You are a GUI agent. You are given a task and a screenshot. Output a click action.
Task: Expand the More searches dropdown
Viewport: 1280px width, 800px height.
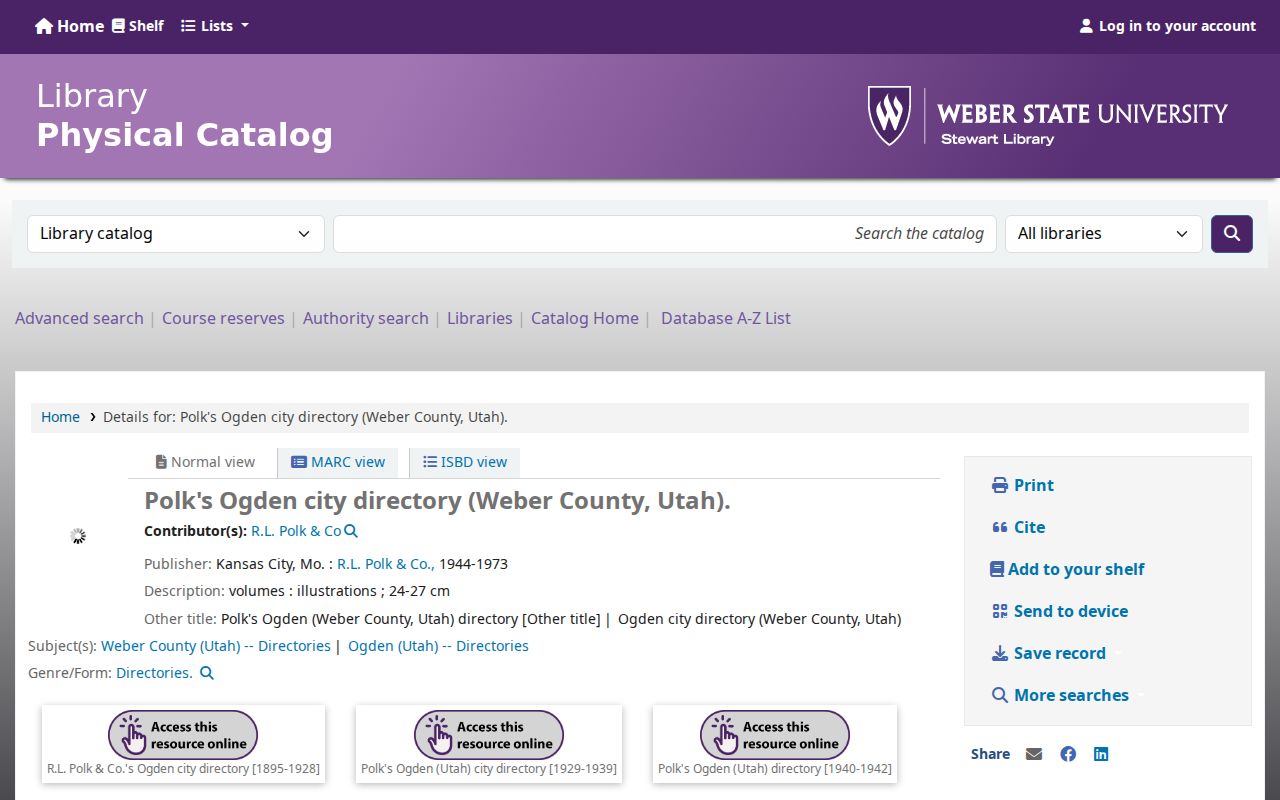tap(1068, 695)
